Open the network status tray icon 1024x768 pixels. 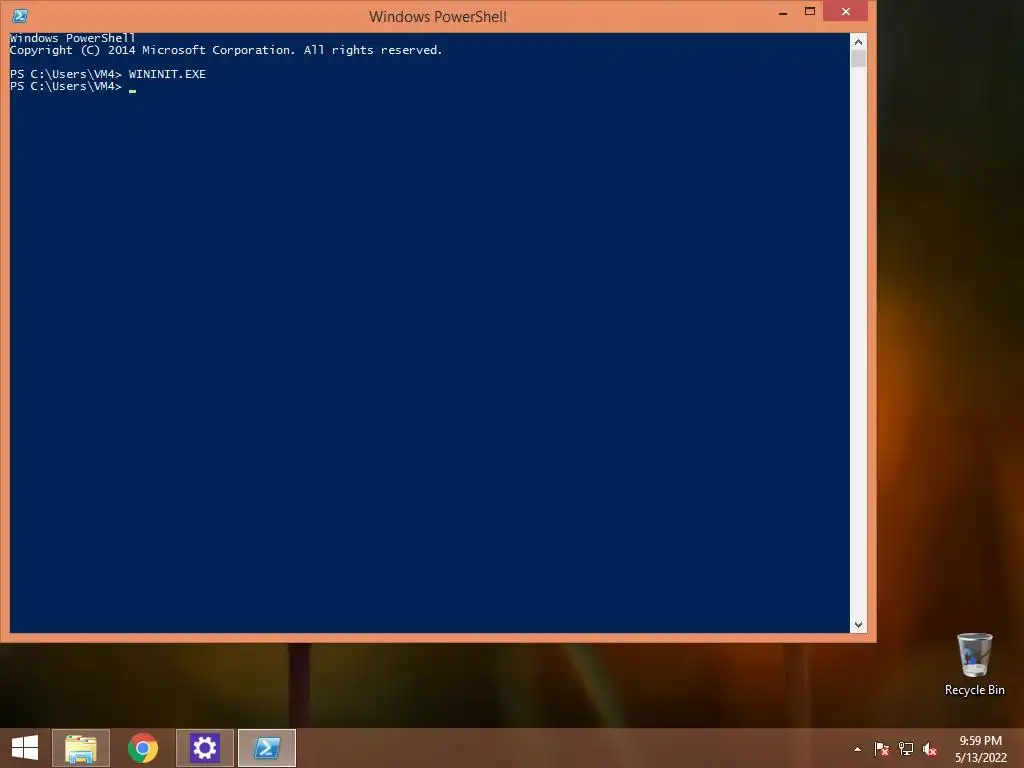(x=906, y=749)
